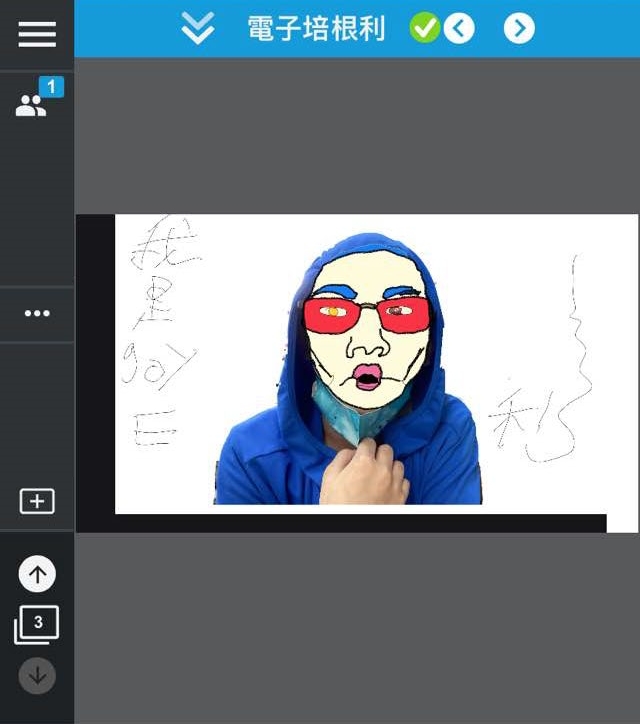Navigate back with left chevron button
This screenshot has width=640, height=725.
pos(458,29)
